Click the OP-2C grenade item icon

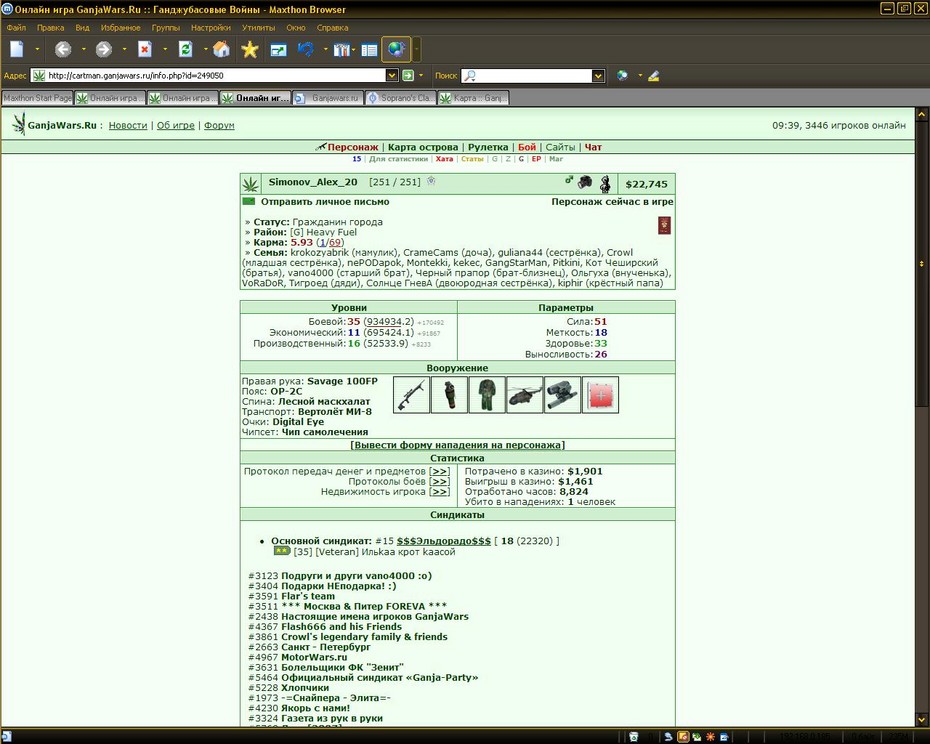tap(449, 395)
